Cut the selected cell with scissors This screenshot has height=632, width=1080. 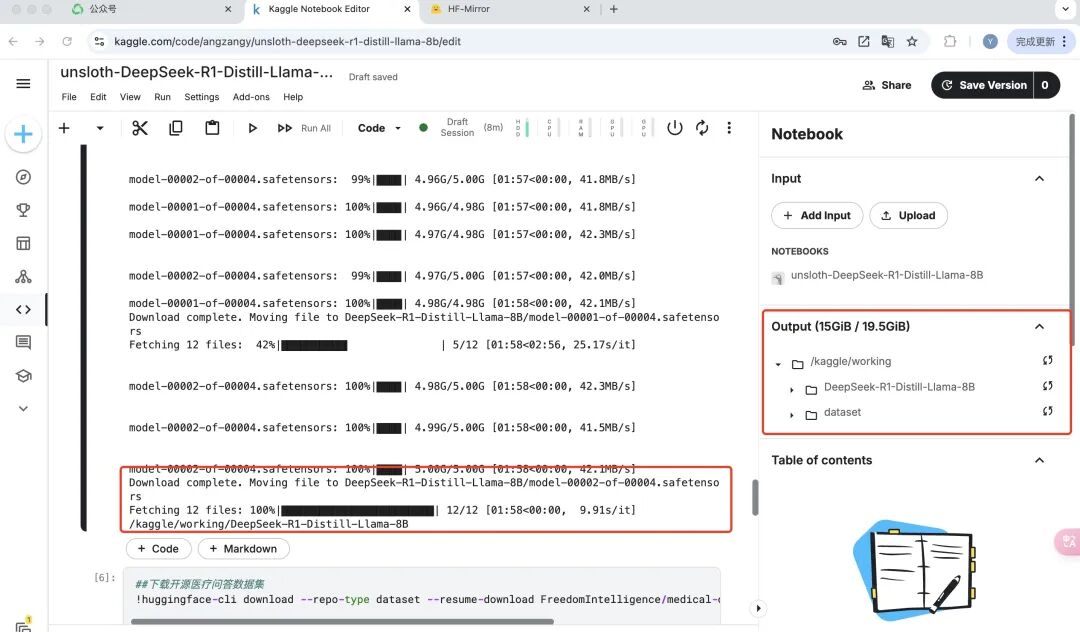140,128
